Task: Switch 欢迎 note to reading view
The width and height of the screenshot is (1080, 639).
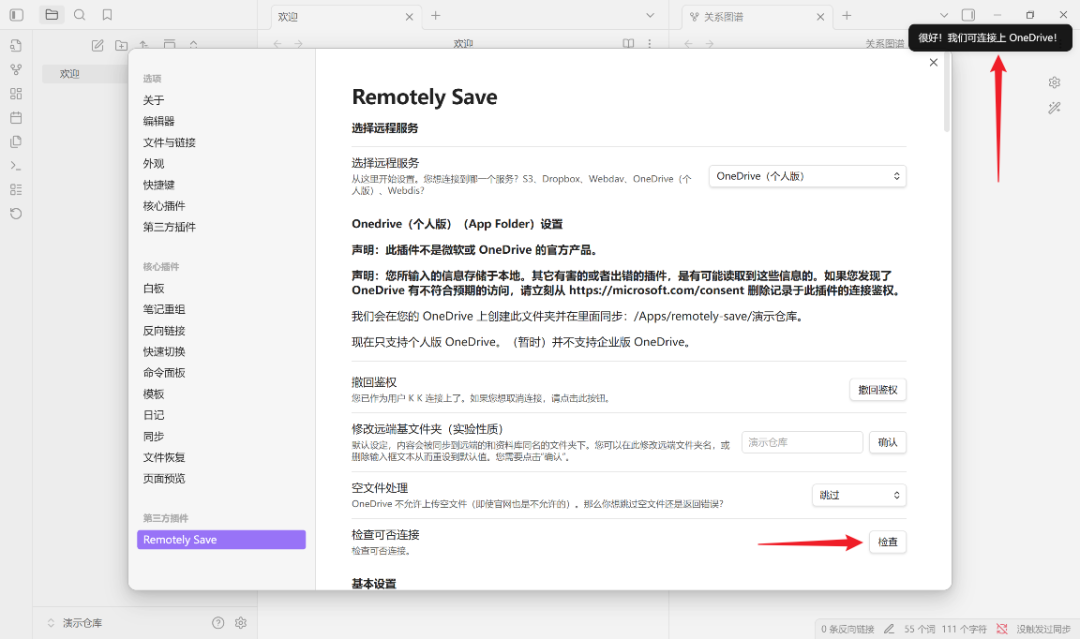Action: tap(628, 43)
